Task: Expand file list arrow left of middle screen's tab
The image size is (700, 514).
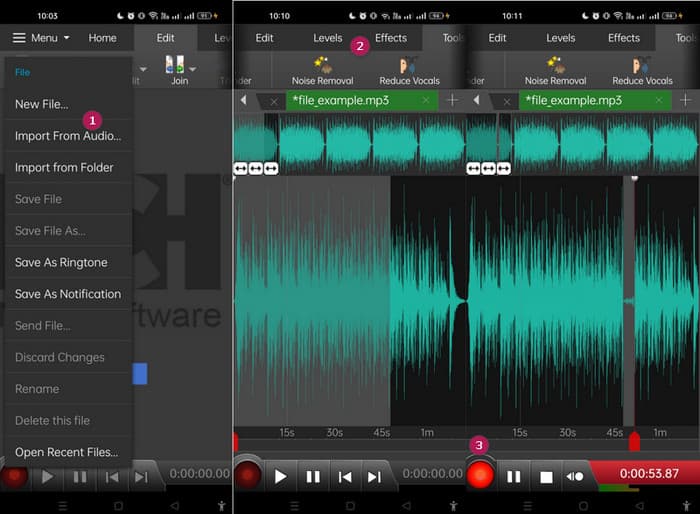Action: [243, 100]
